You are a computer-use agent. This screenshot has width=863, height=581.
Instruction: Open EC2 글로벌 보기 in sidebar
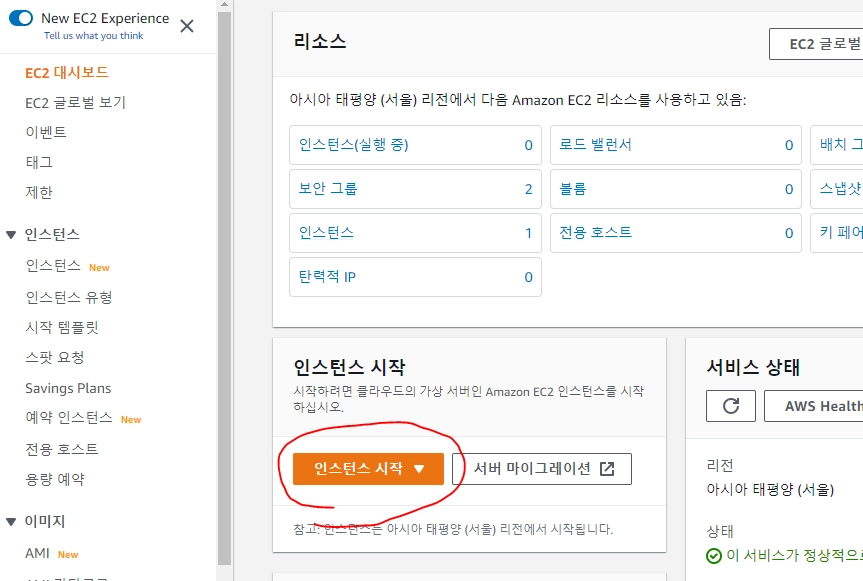tap(75, 103)
